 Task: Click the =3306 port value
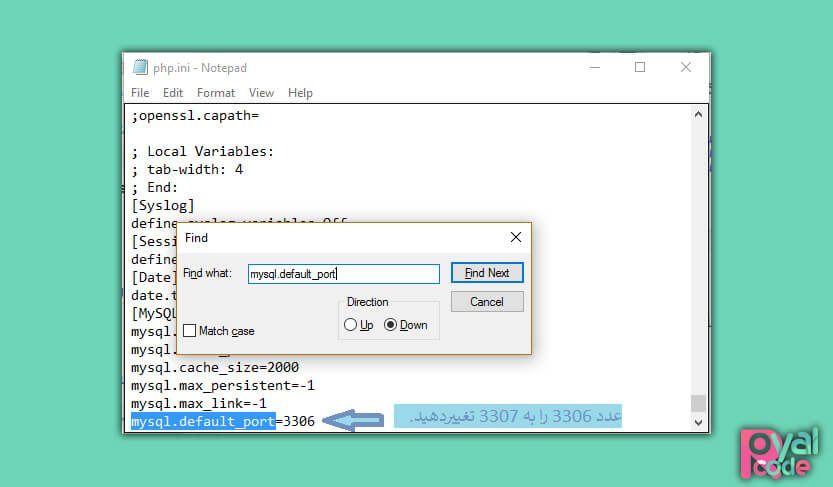(295, 421)
